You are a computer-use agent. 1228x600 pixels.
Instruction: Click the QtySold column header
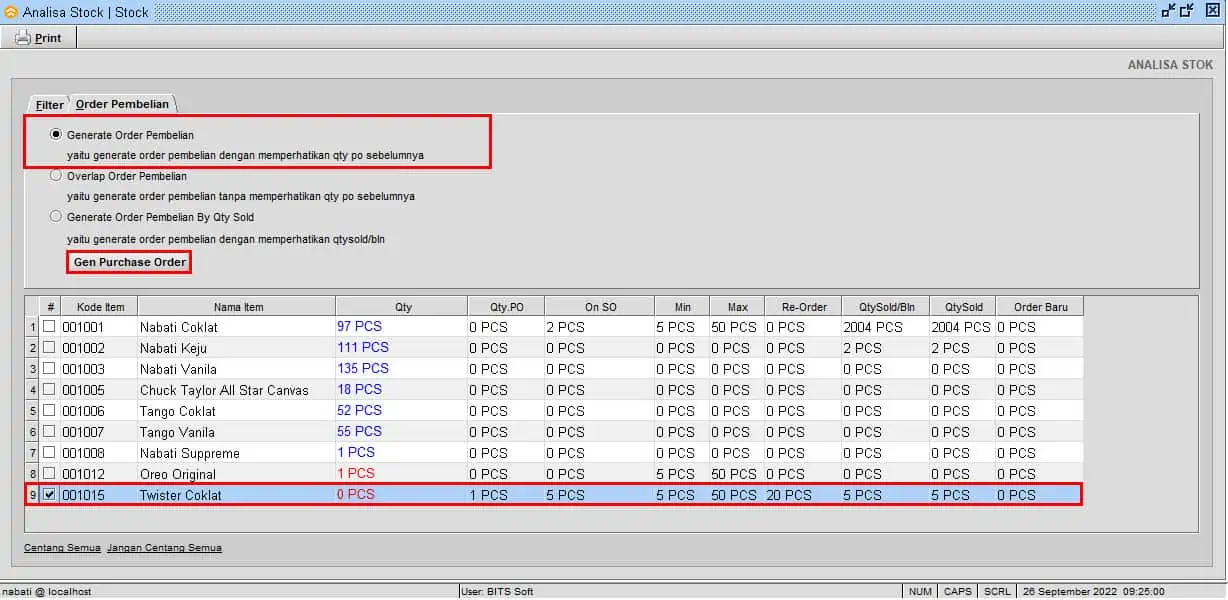[x=962, y=307]
